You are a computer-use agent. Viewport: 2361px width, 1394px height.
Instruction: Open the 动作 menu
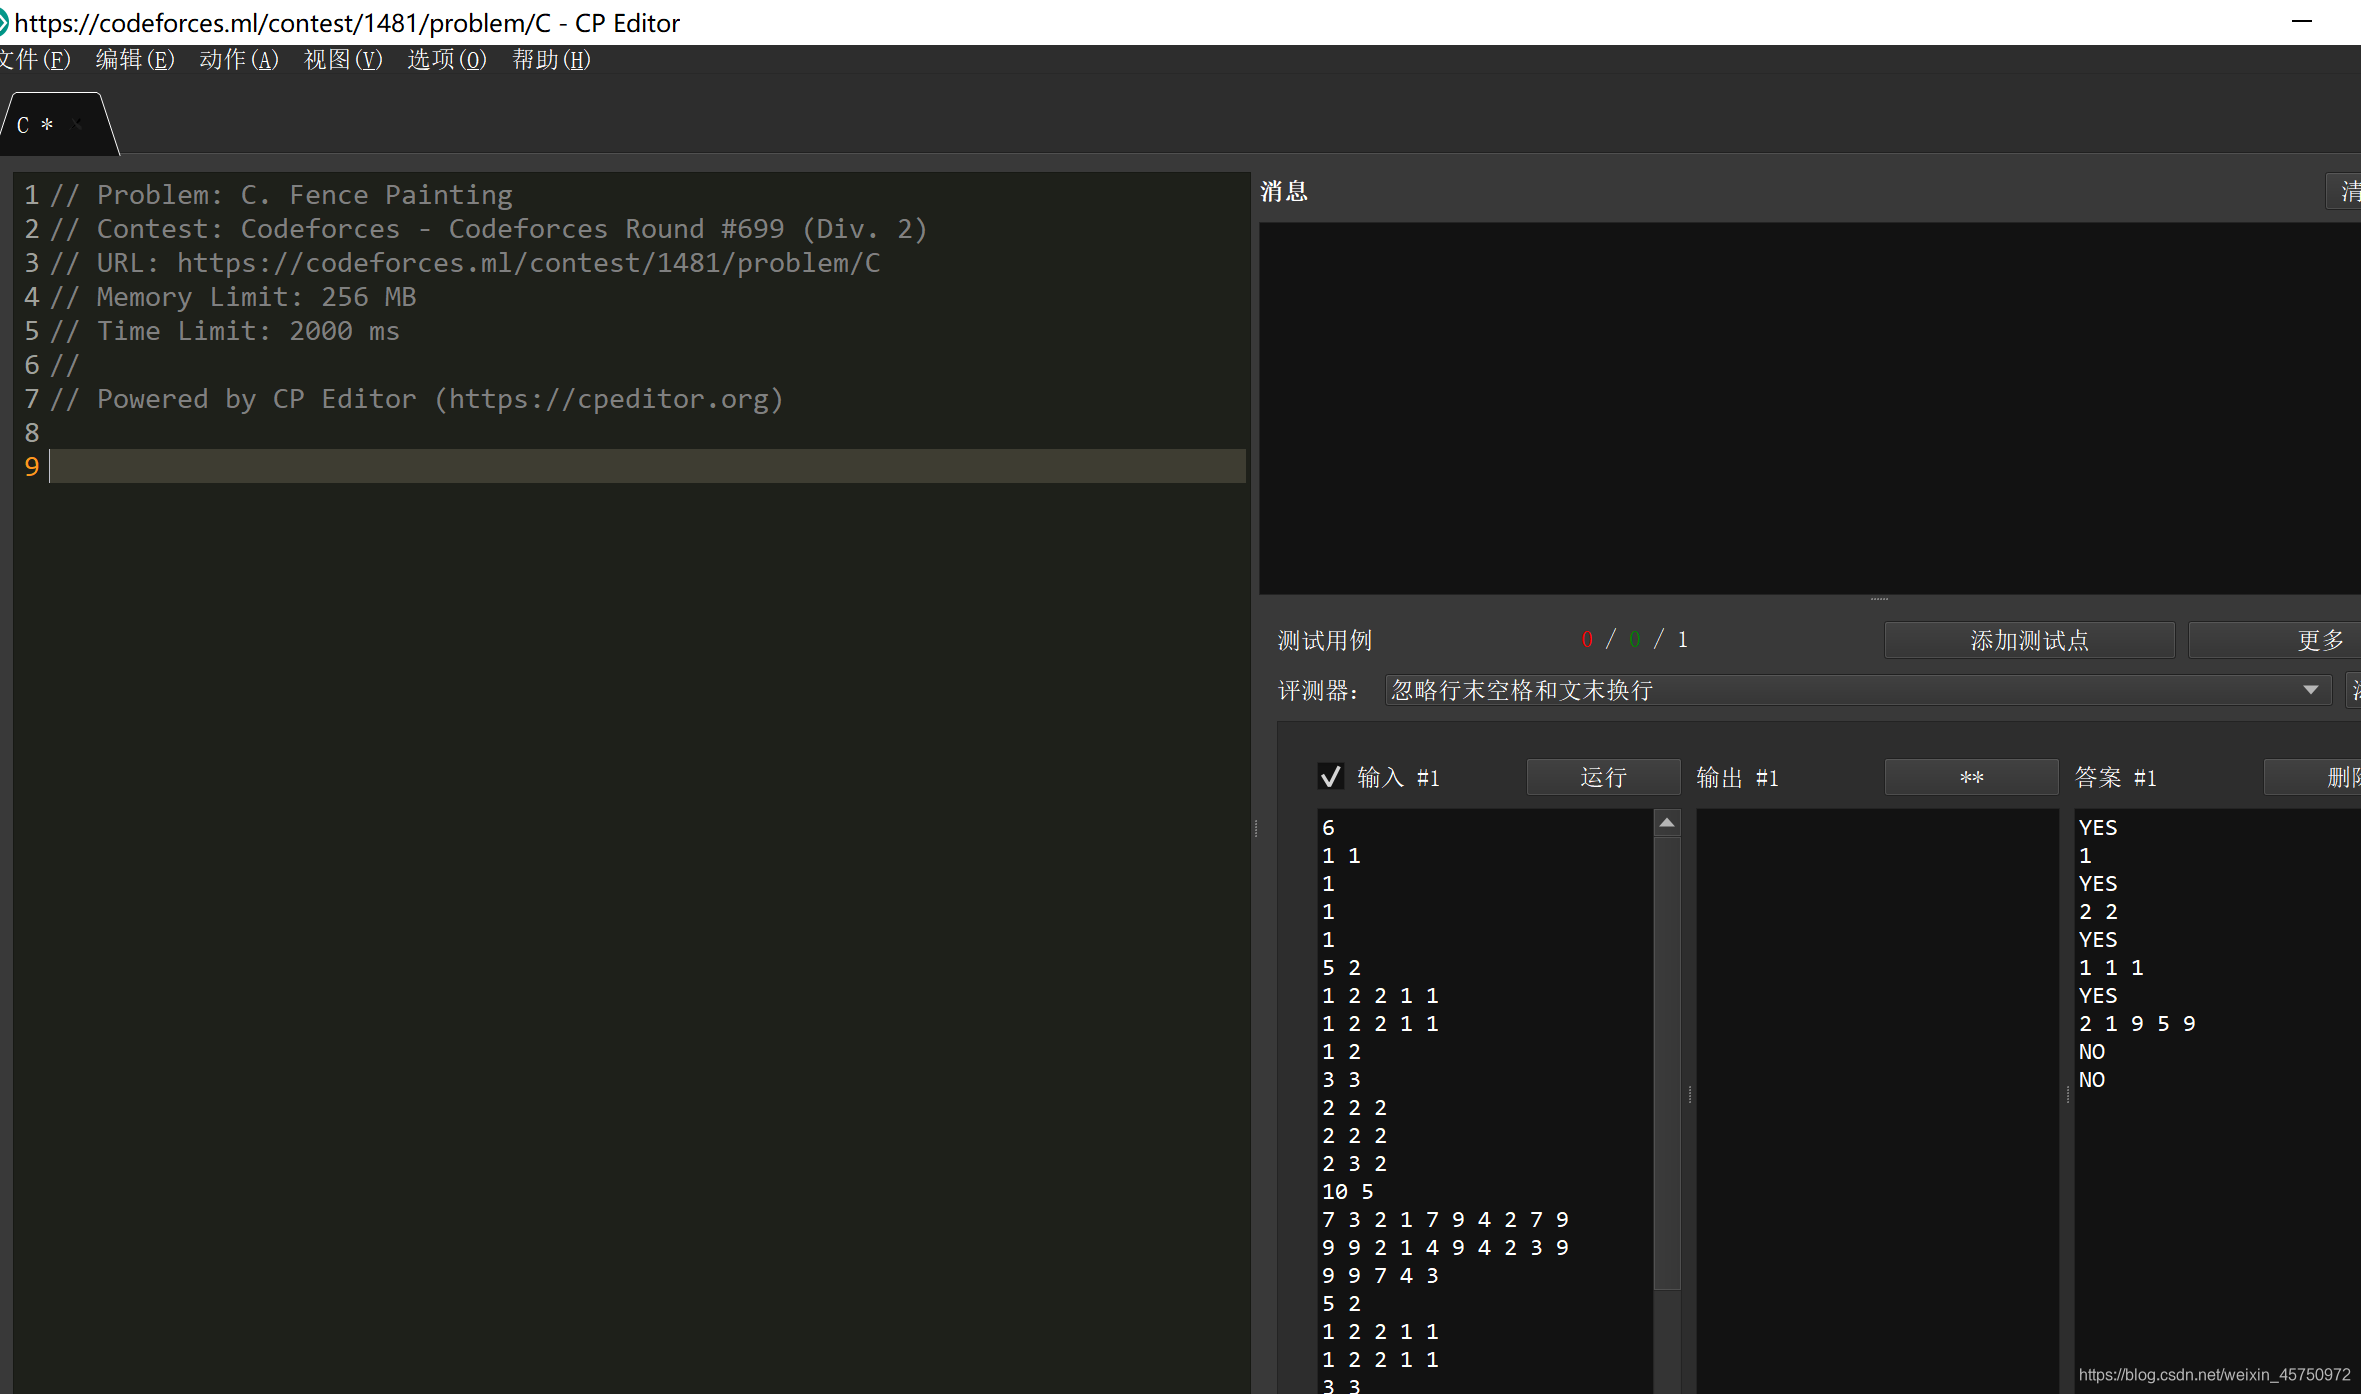pos(239,60)
